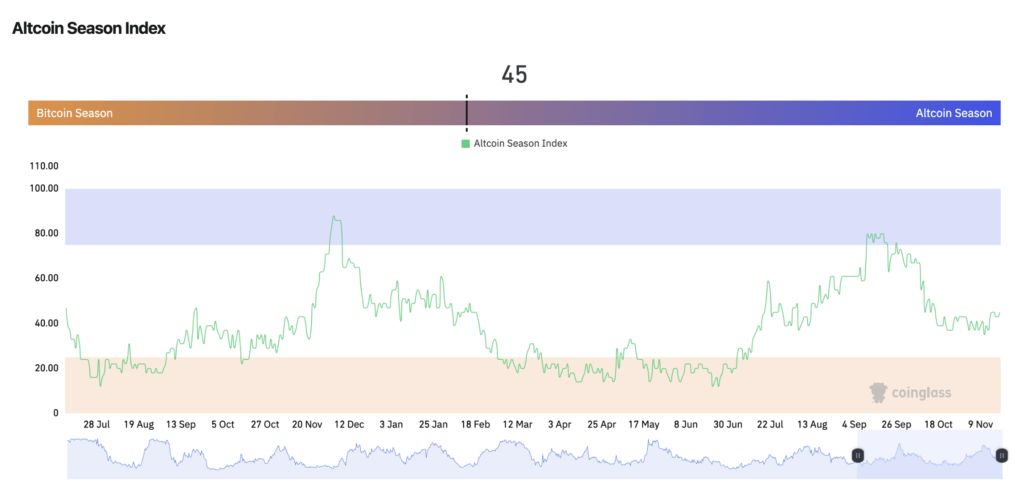Click the Bitcoin Season label on gauge
1024x502 pixels.
(x=75, y=113)
